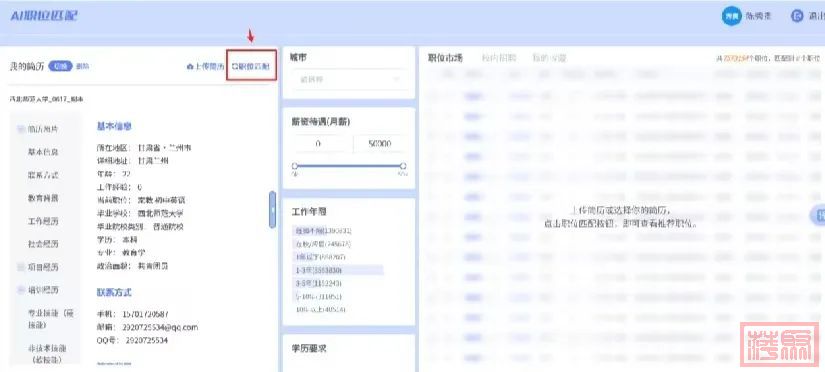Viewport: 825px width, 372px height.
Task: Click the blue user avatar icon
Action: point(731,16)
